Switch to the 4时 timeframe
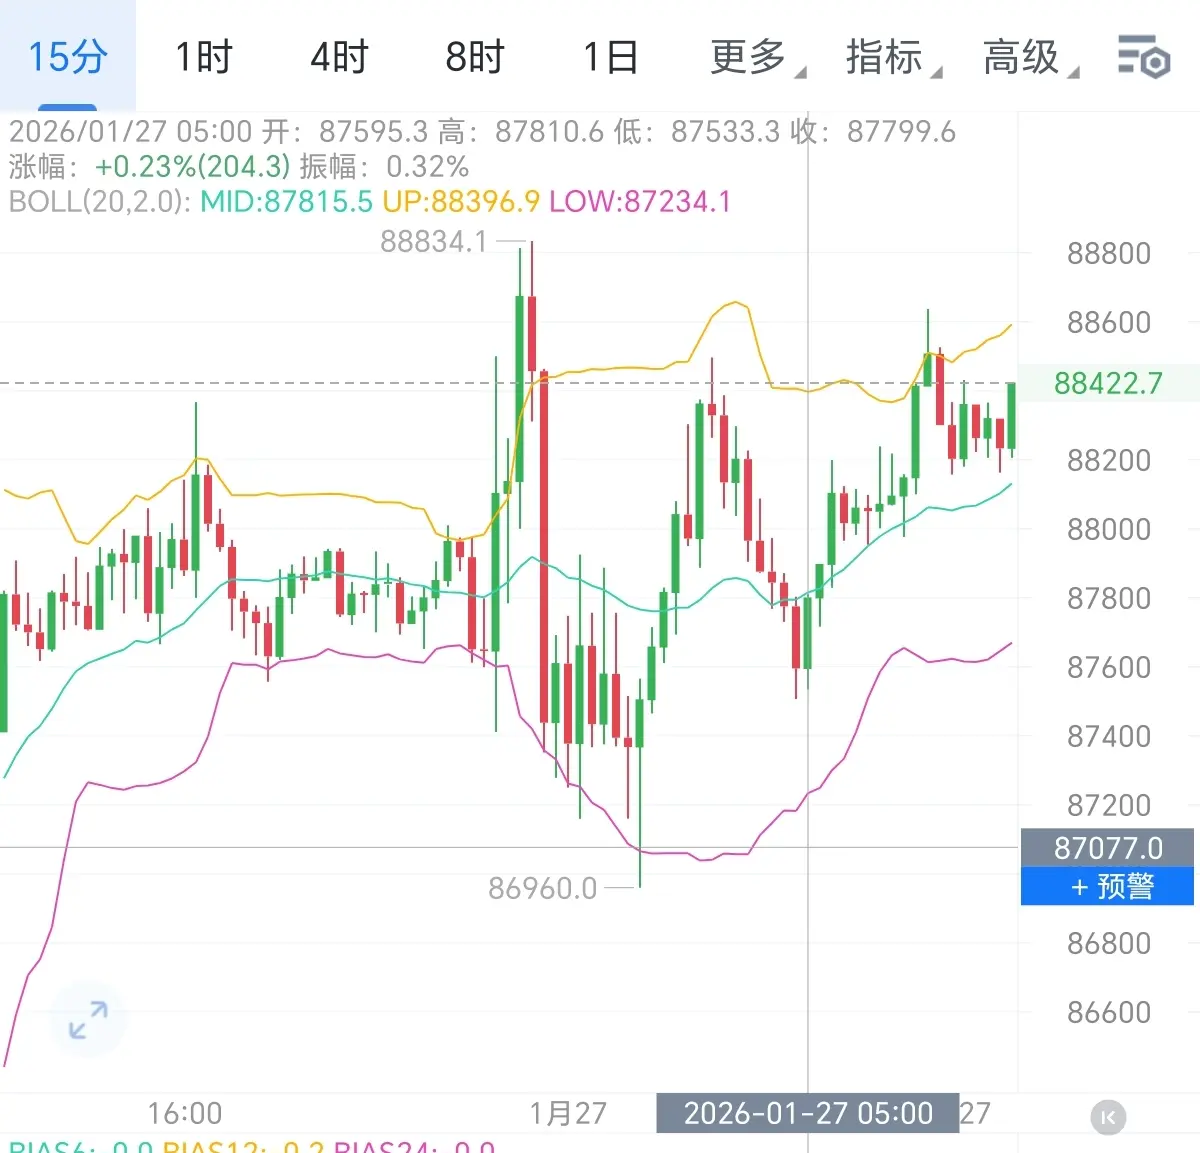1200x1153 pixels. (x=340, y=57)
